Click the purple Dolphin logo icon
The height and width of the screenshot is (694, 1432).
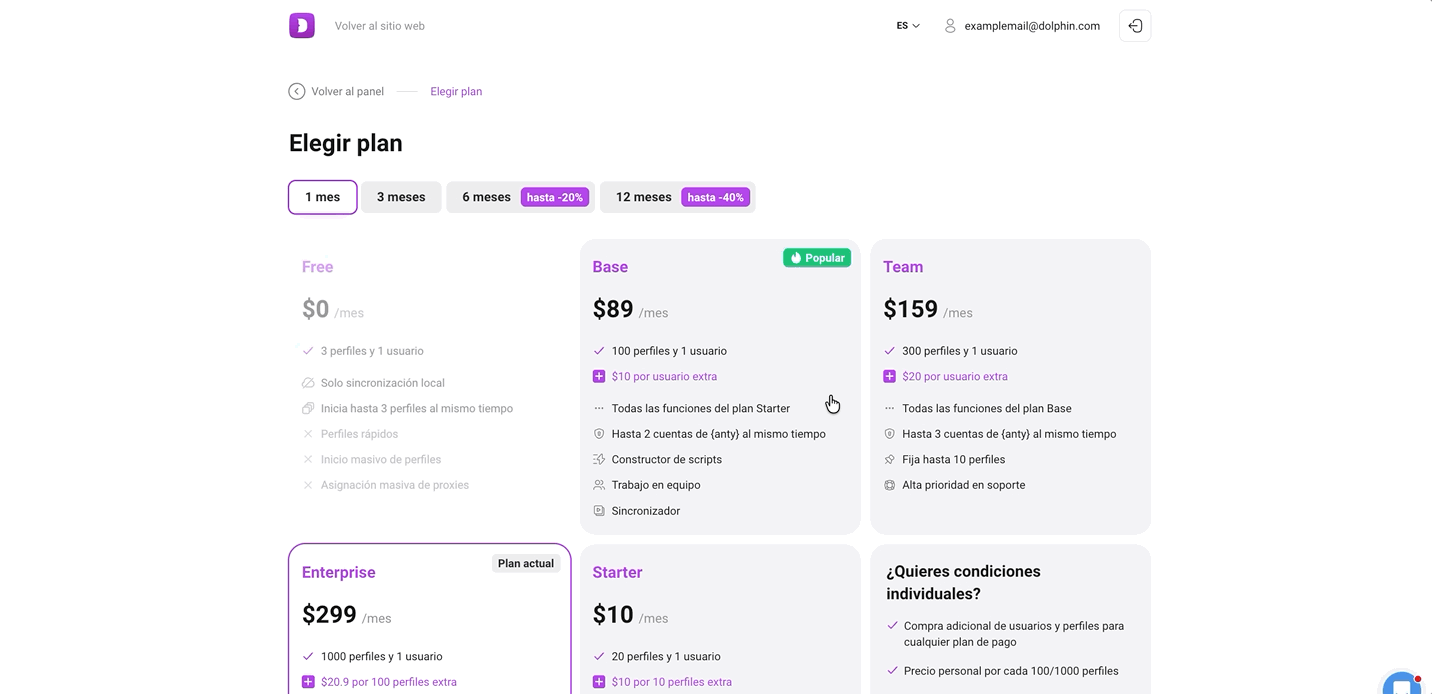302,26
